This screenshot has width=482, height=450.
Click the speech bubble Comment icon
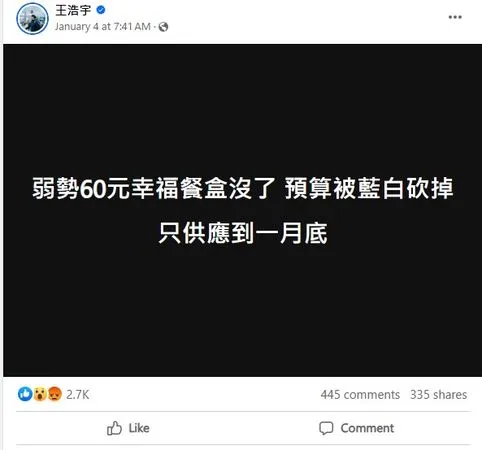(326, 428)
